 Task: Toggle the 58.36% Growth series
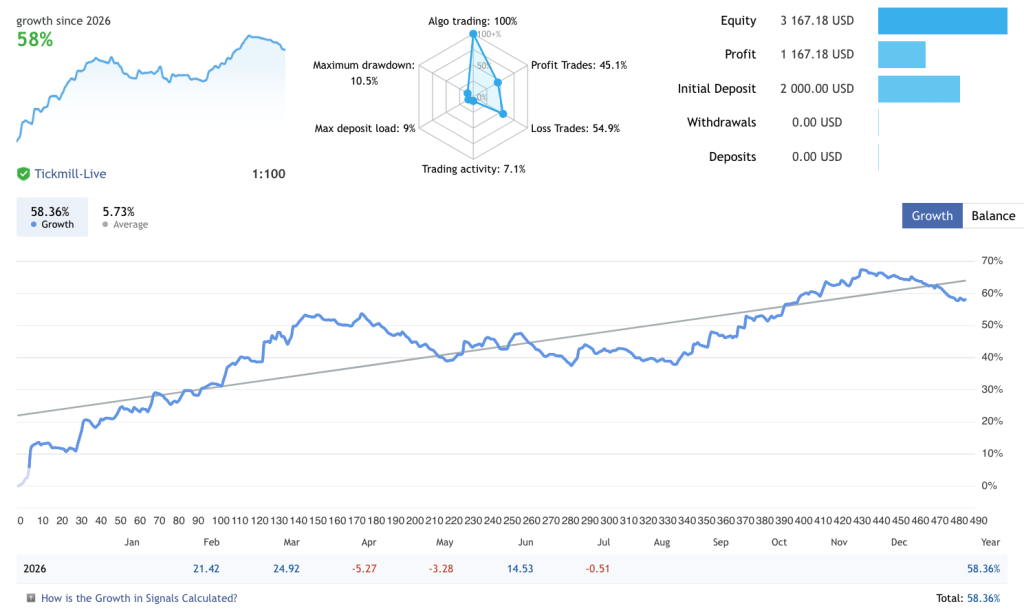(52, 217)
